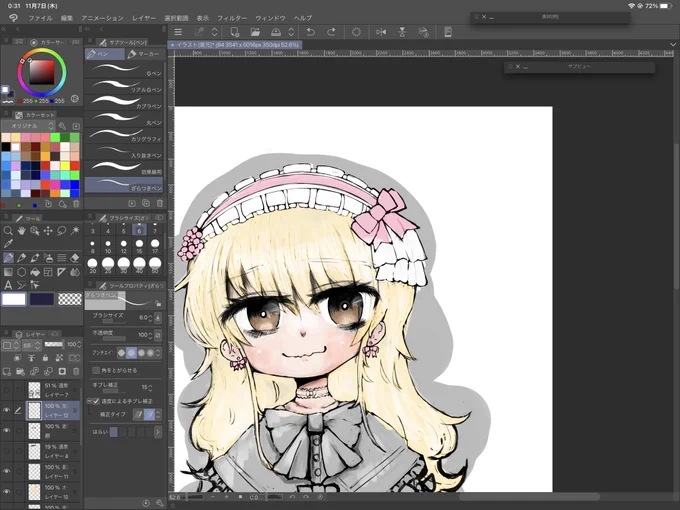Toggle visibility eye of the 顔 layer

7,431
